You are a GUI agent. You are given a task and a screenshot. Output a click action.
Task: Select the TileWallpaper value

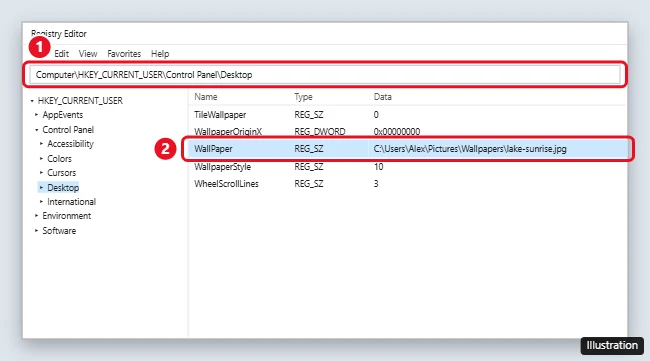coord(220,115)
